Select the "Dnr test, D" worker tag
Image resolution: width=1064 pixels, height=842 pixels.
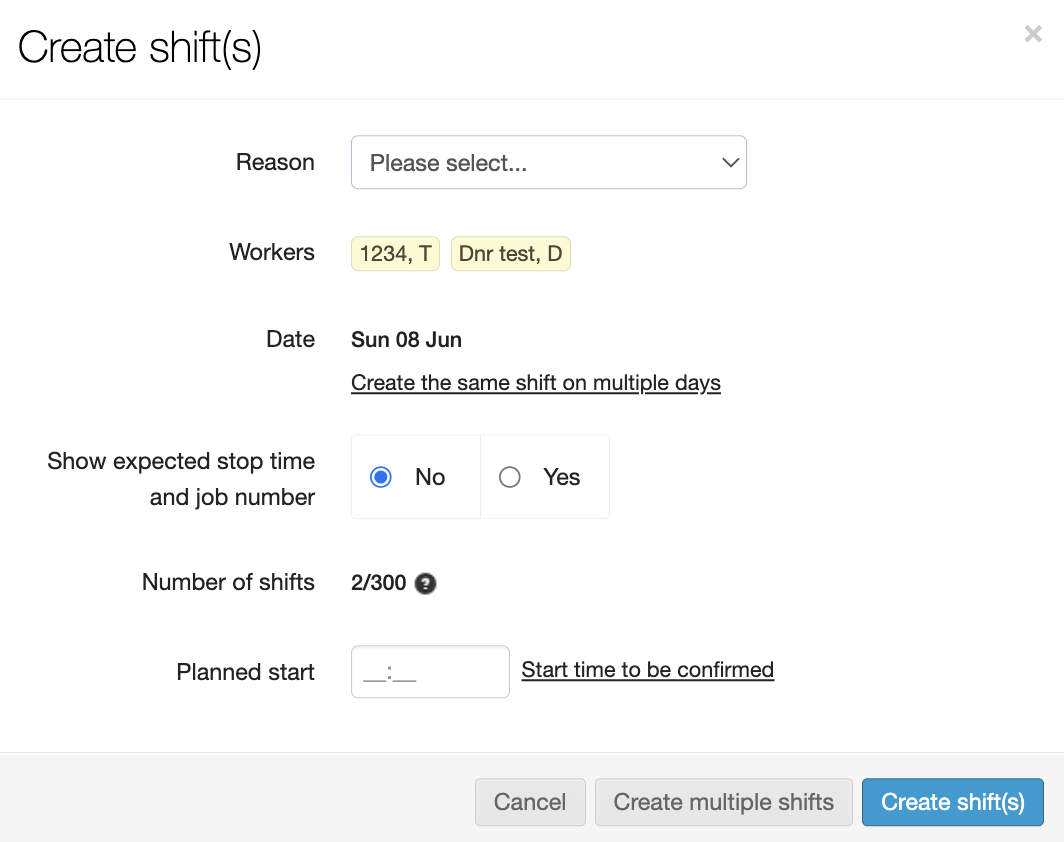(x=510, y=254)
